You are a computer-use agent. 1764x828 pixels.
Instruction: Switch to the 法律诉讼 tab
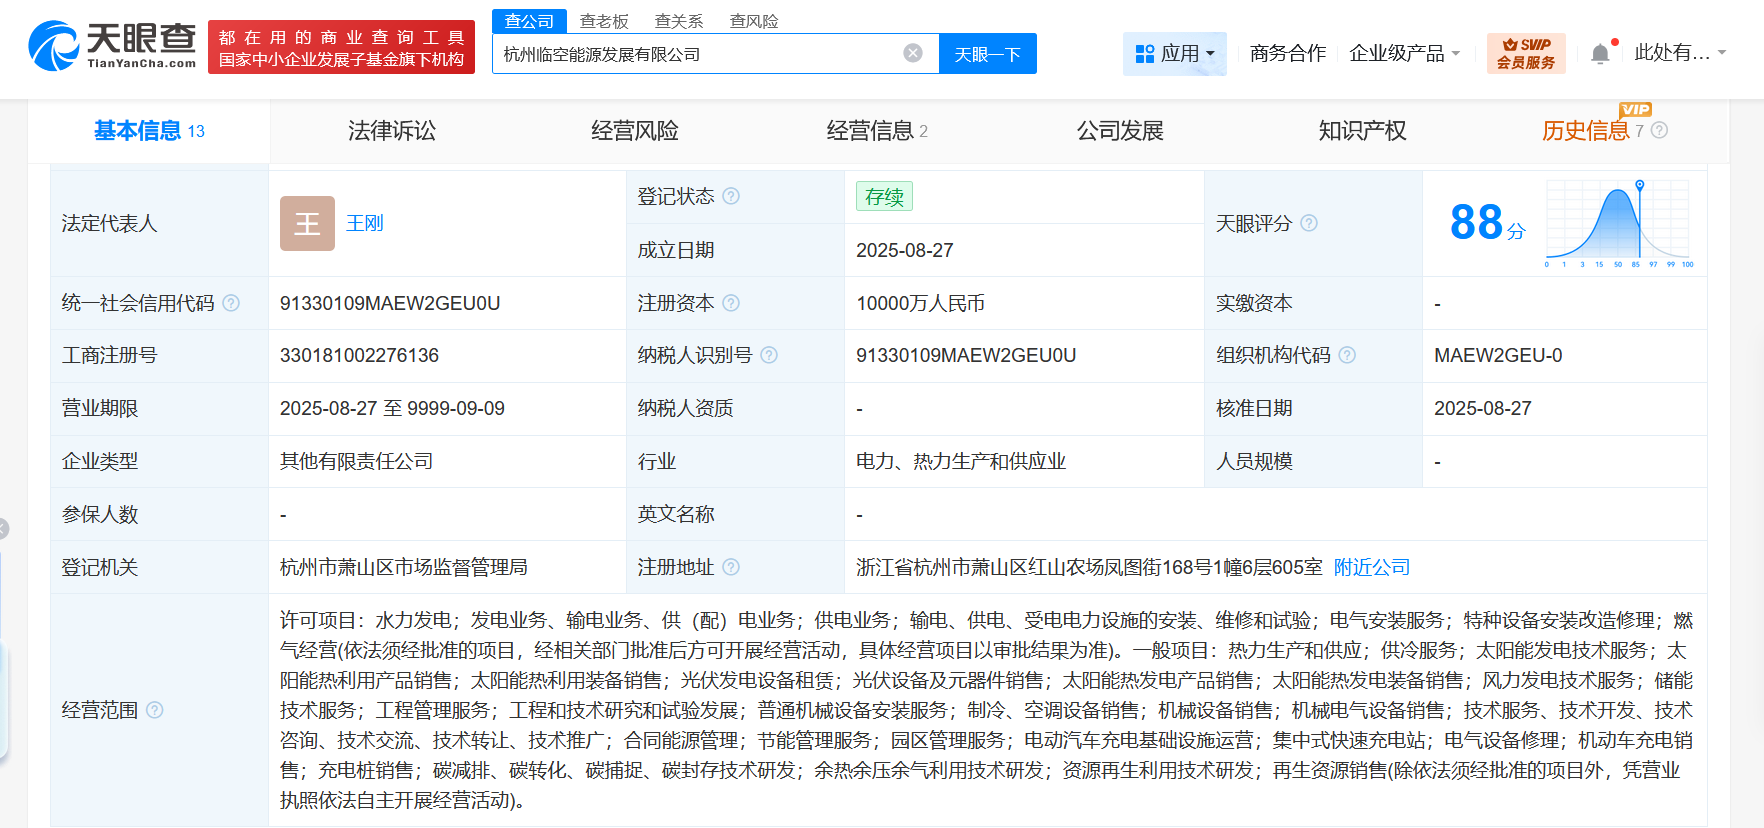[391, 131]
